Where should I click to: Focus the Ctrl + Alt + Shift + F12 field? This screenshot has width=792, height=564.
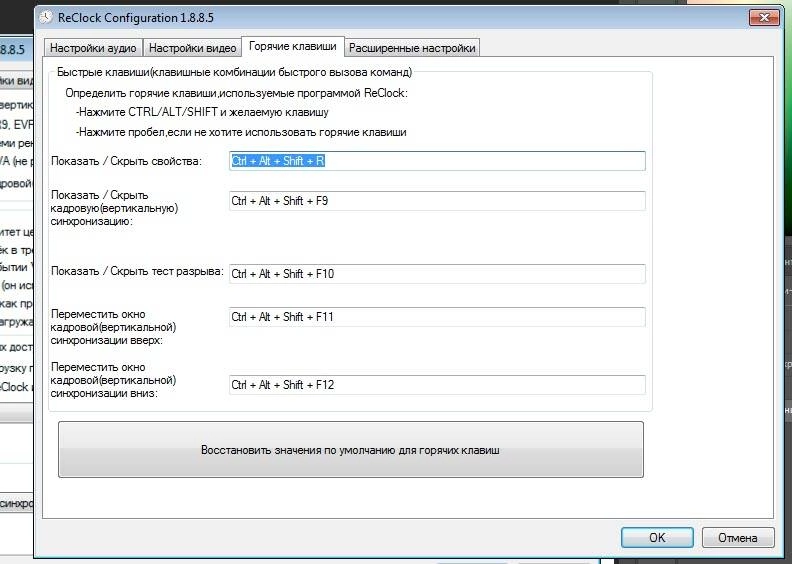437,385
